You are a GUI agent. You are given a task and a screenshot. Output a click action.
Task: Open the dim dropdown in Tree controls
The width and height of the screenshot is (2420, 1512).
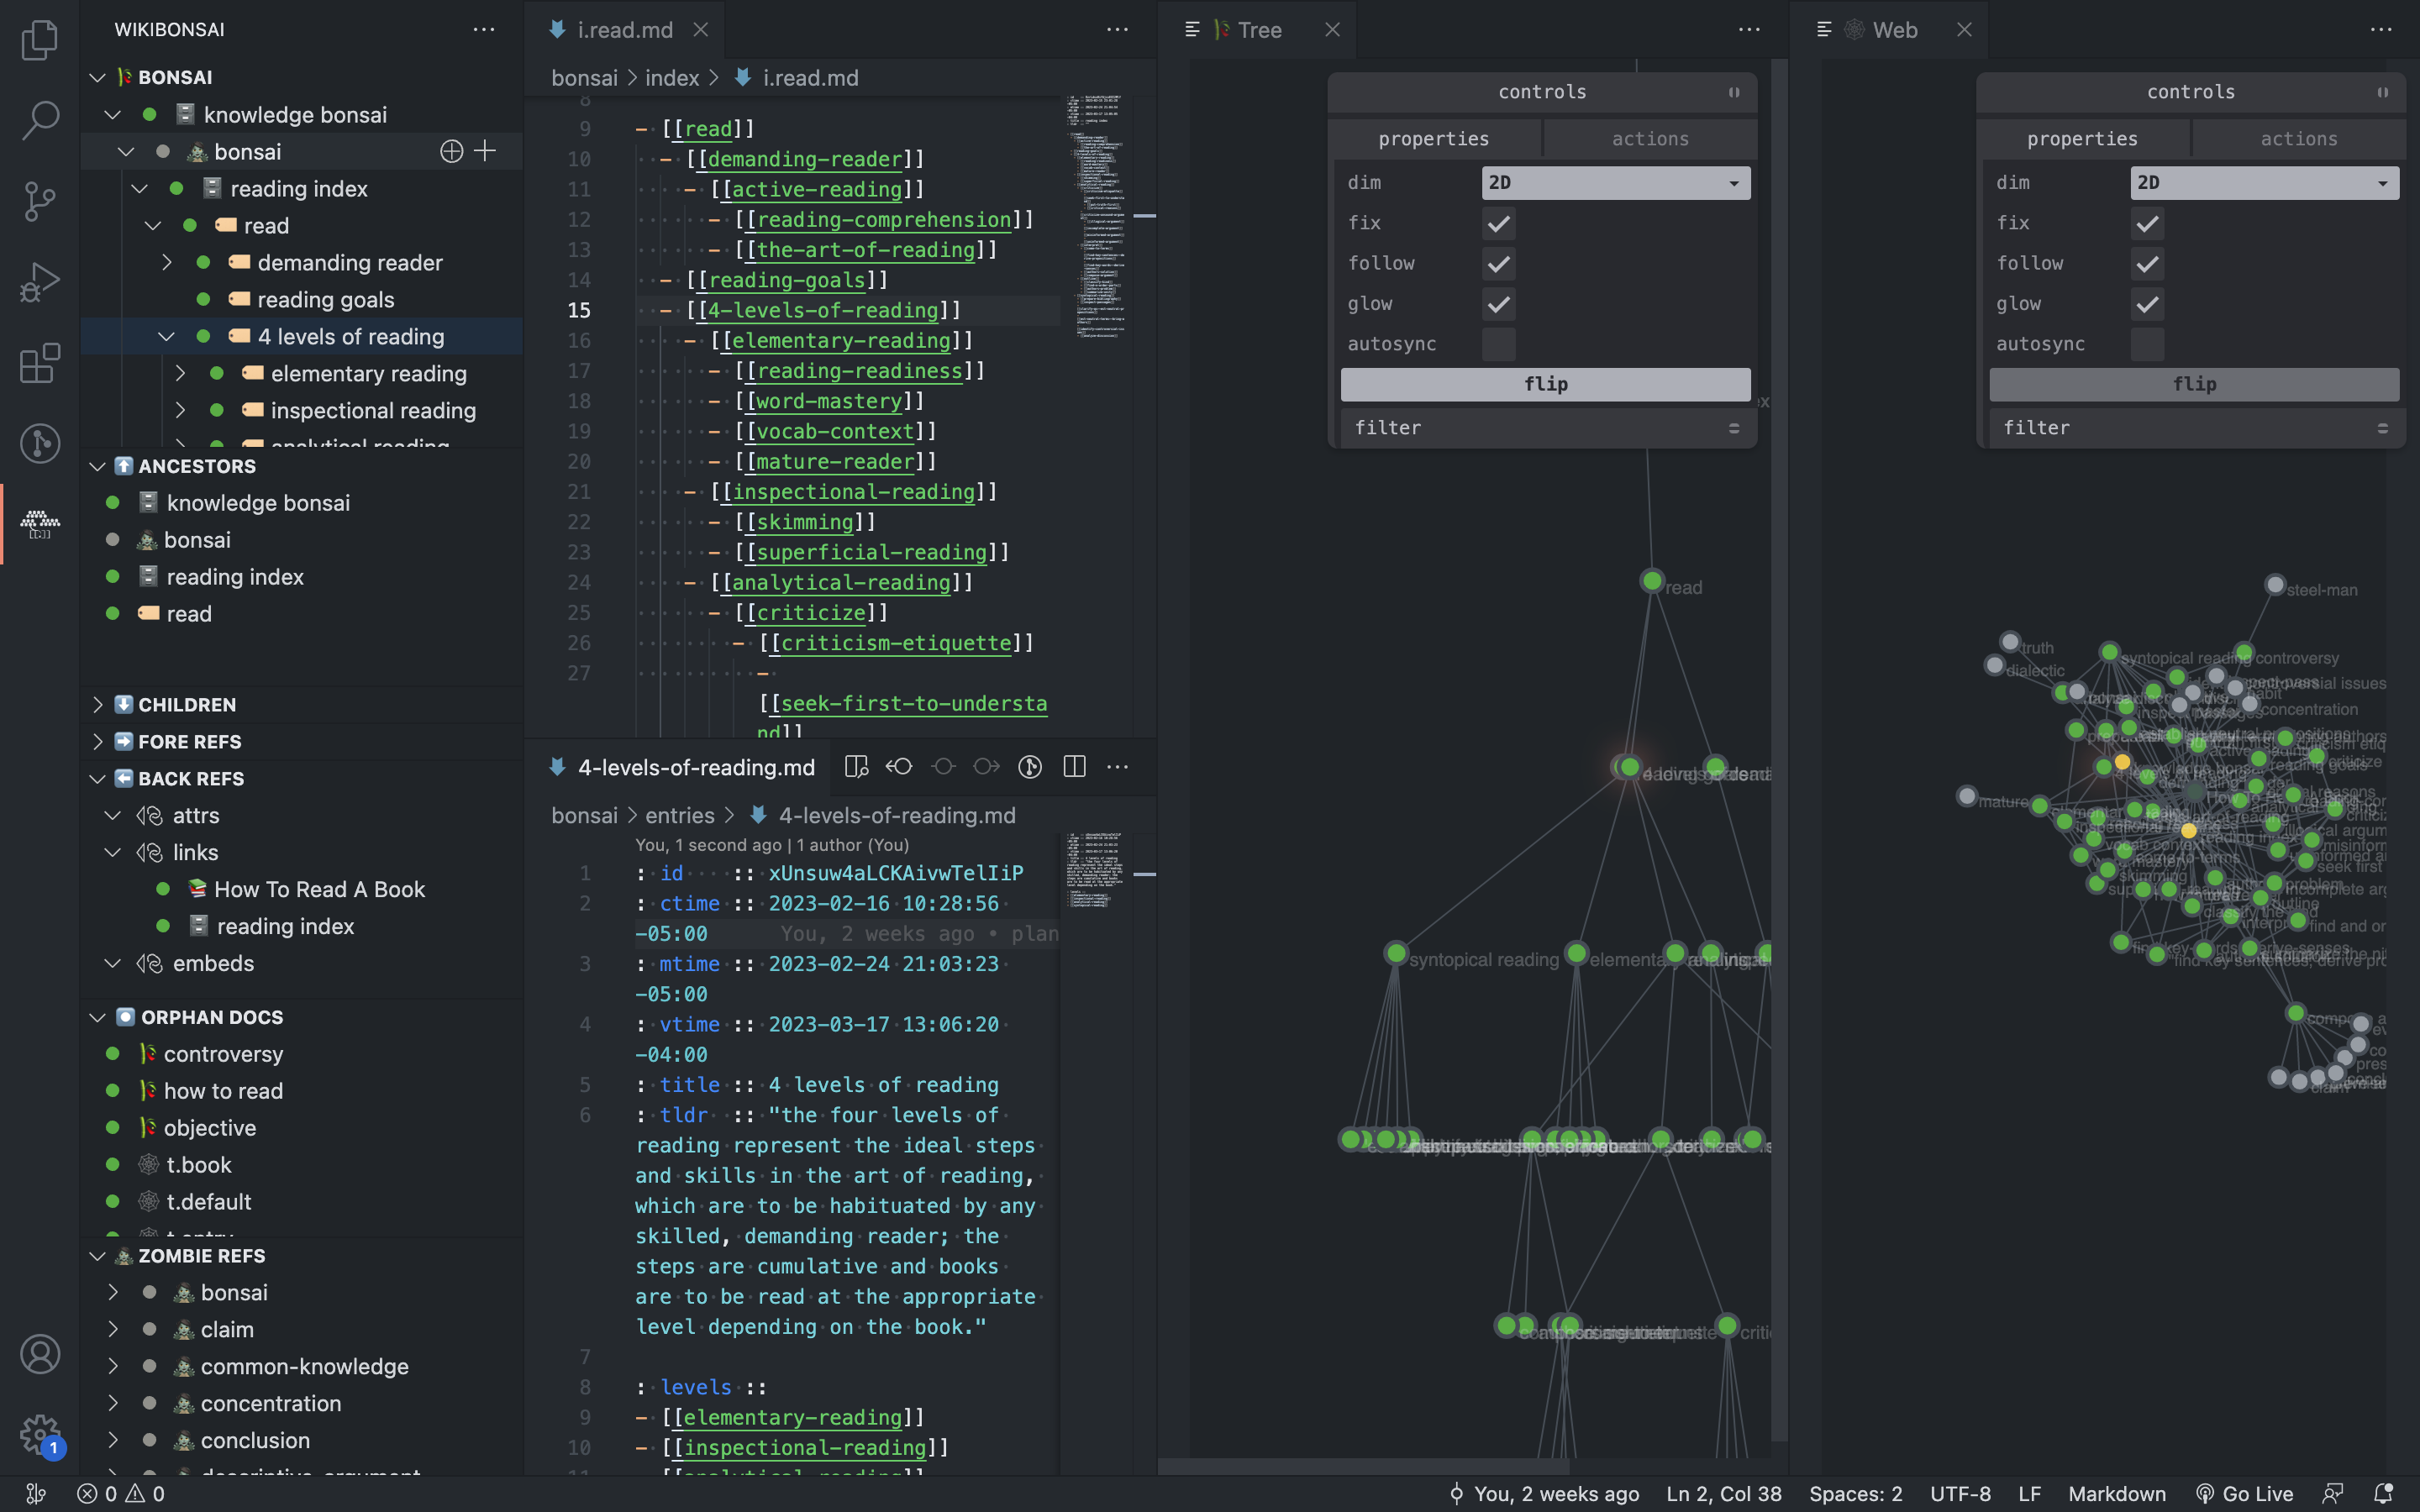(1614, 182)
